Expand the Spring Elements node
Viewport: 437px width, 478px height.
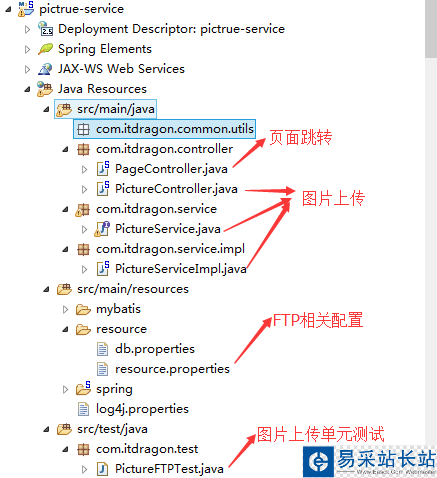pyautogui.click(x=27, y=50)
